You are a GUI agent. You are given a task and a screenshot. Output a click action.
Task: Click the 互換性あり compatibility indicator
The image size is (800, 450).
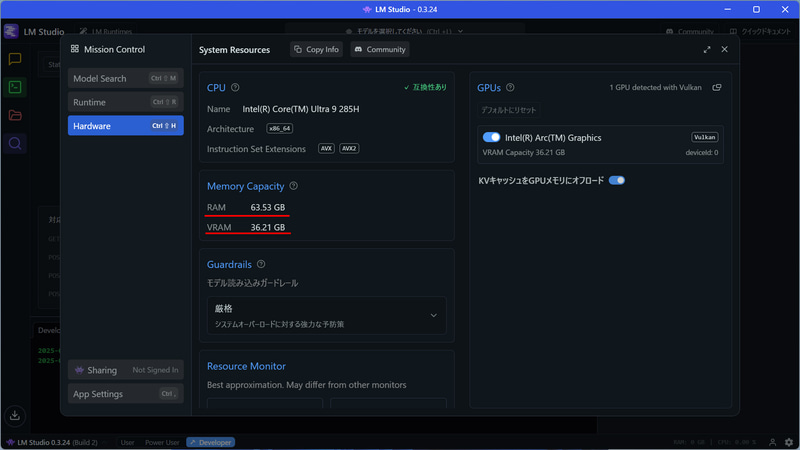[x=425, y=87]
